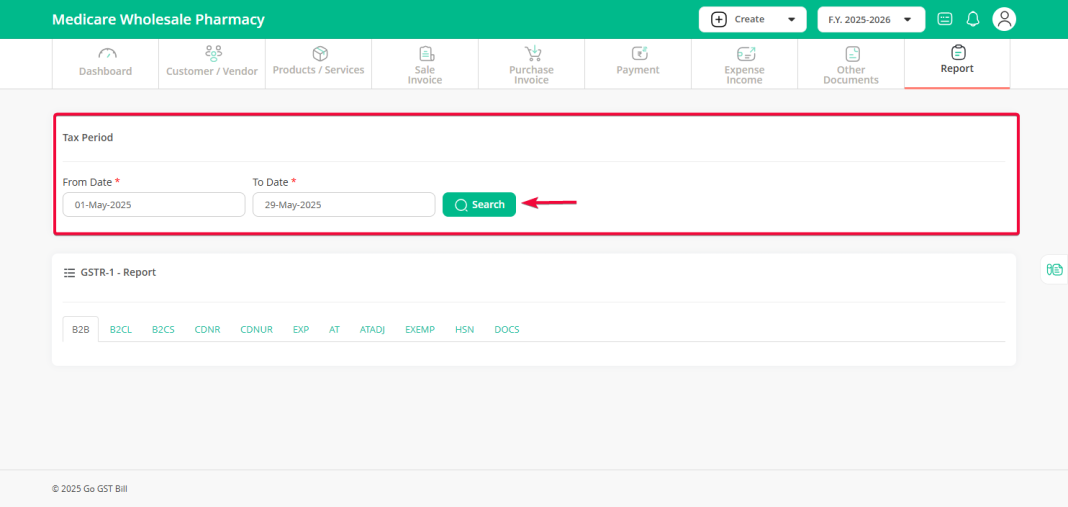Screen dimensions: 1068x507
Task: Switch to the CDNR tab
Action: click(x=208, y=329)
